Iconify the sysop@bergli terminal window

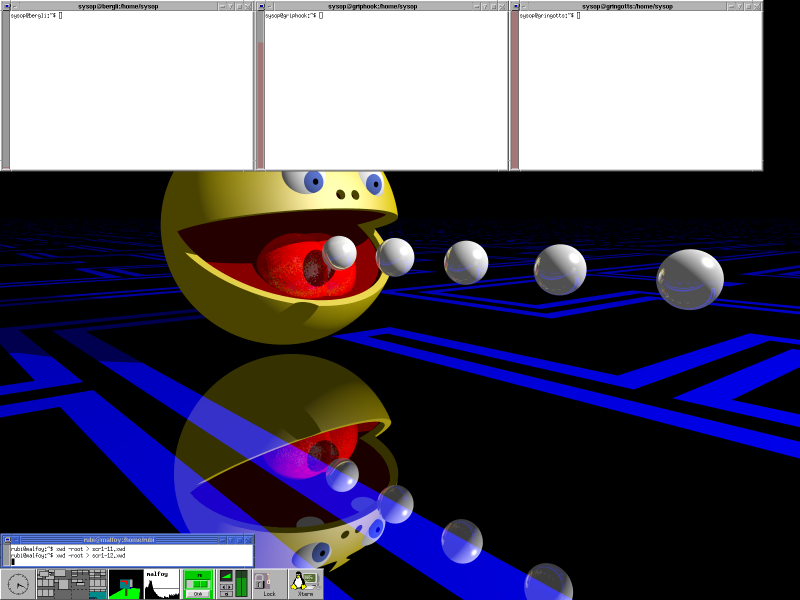click(222, 6)
